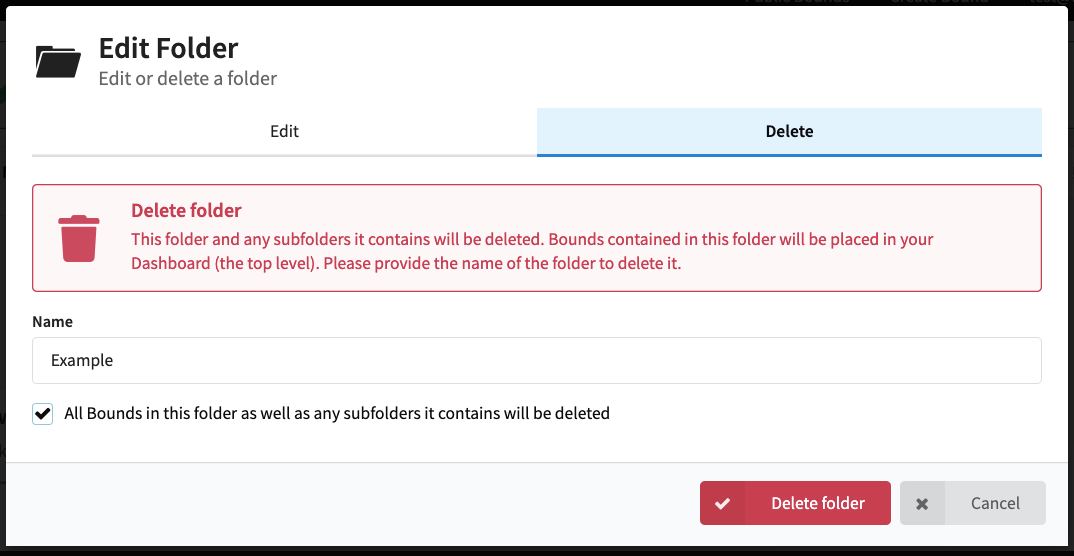This screenshot has width=1074, height=556.
Task: Confirm with the Delete folder button
Action: pos(795,503)
